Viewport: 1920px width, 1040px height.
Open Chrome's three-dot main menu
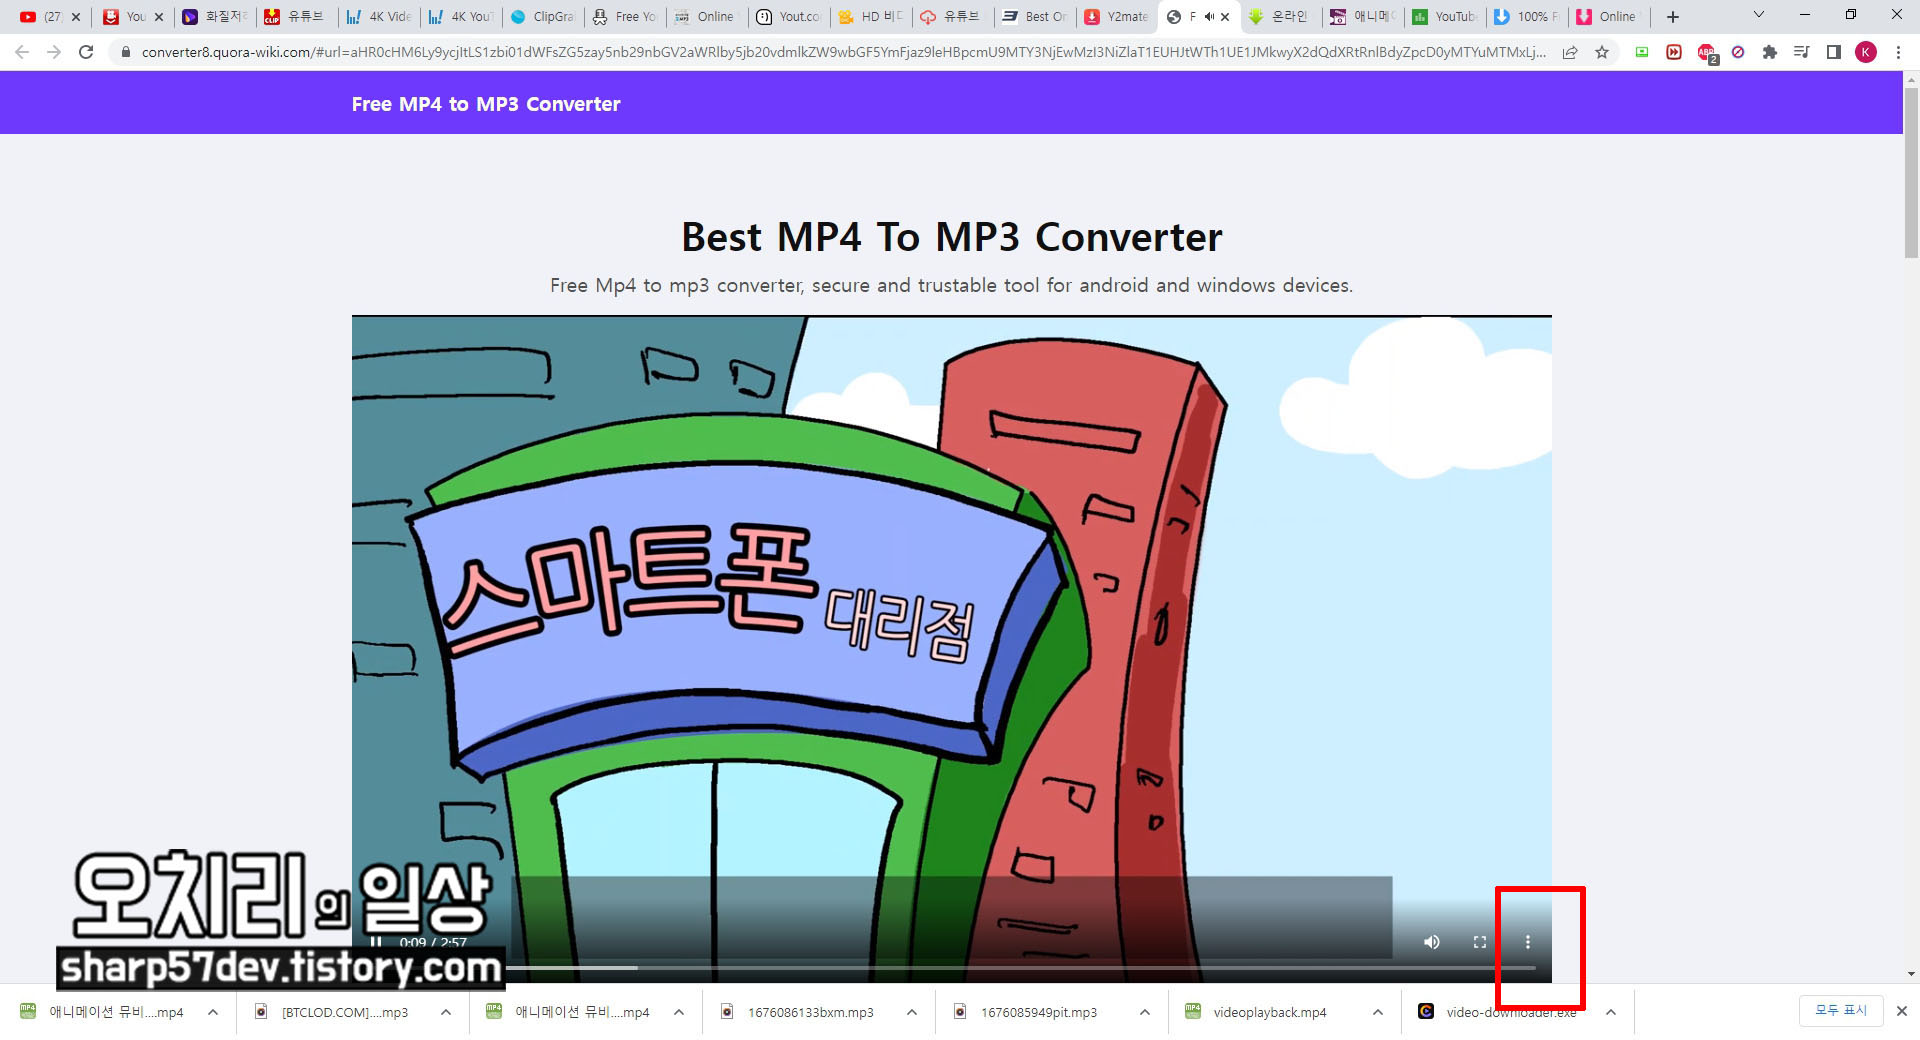(x=1898, y=52)
